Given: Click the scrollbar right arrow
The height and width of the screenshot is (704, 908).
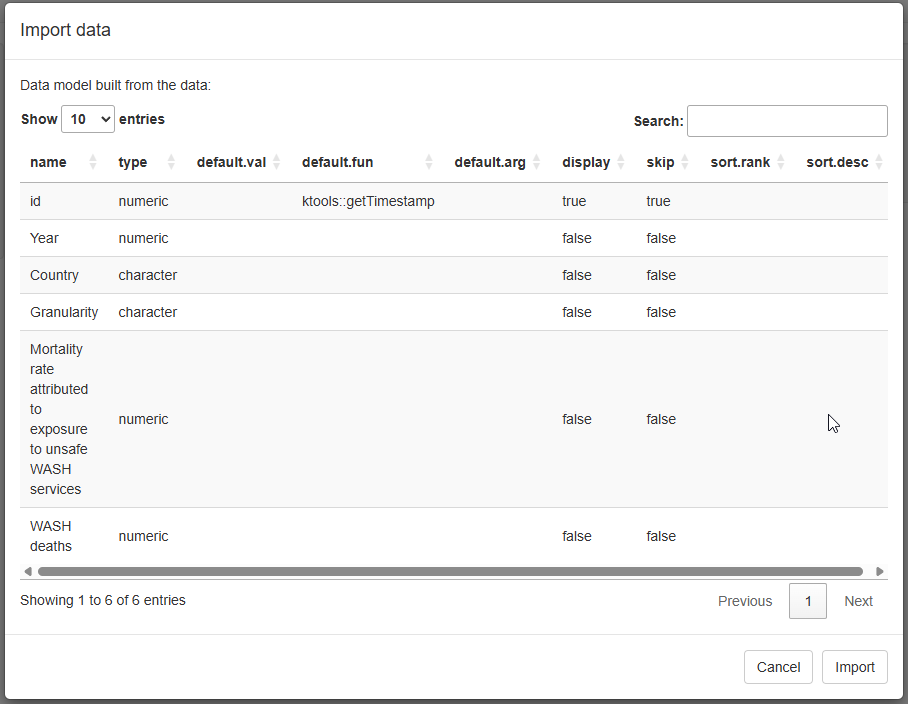Looking at the screenshot, I should pyautogui.click(x=880, y=572).
